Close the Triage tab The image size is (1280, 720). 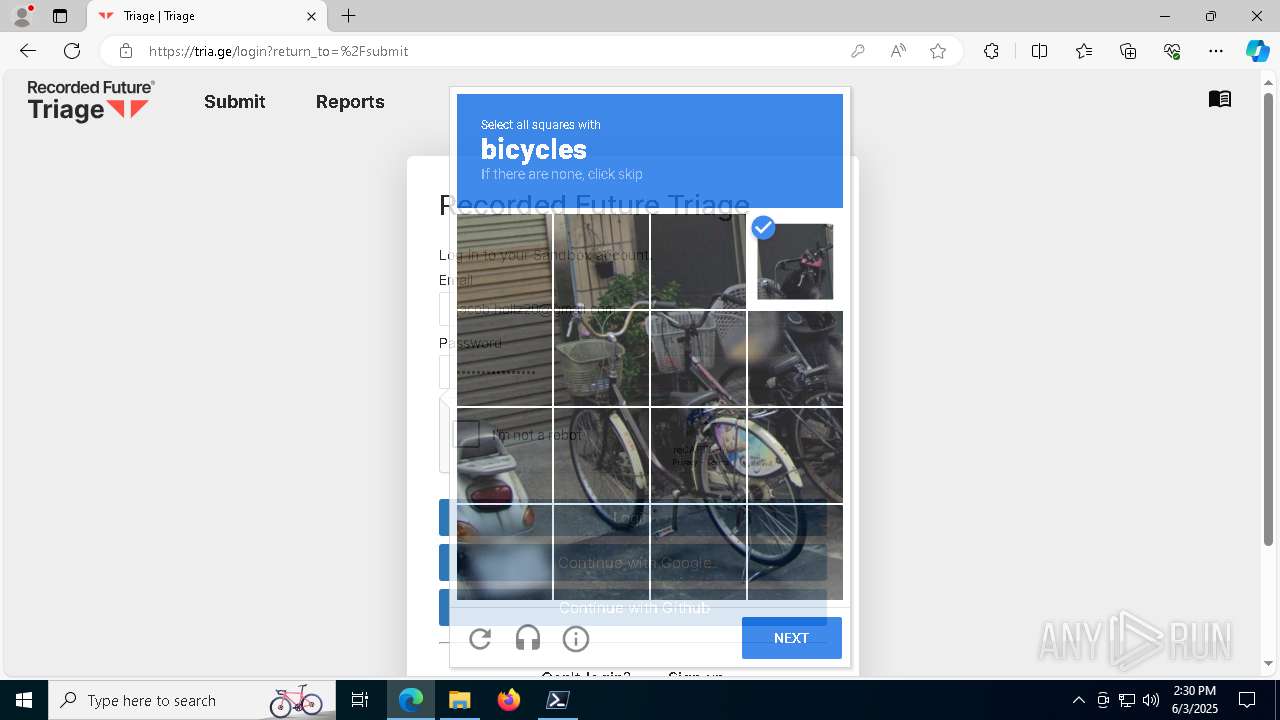click(x=311, y=16)
